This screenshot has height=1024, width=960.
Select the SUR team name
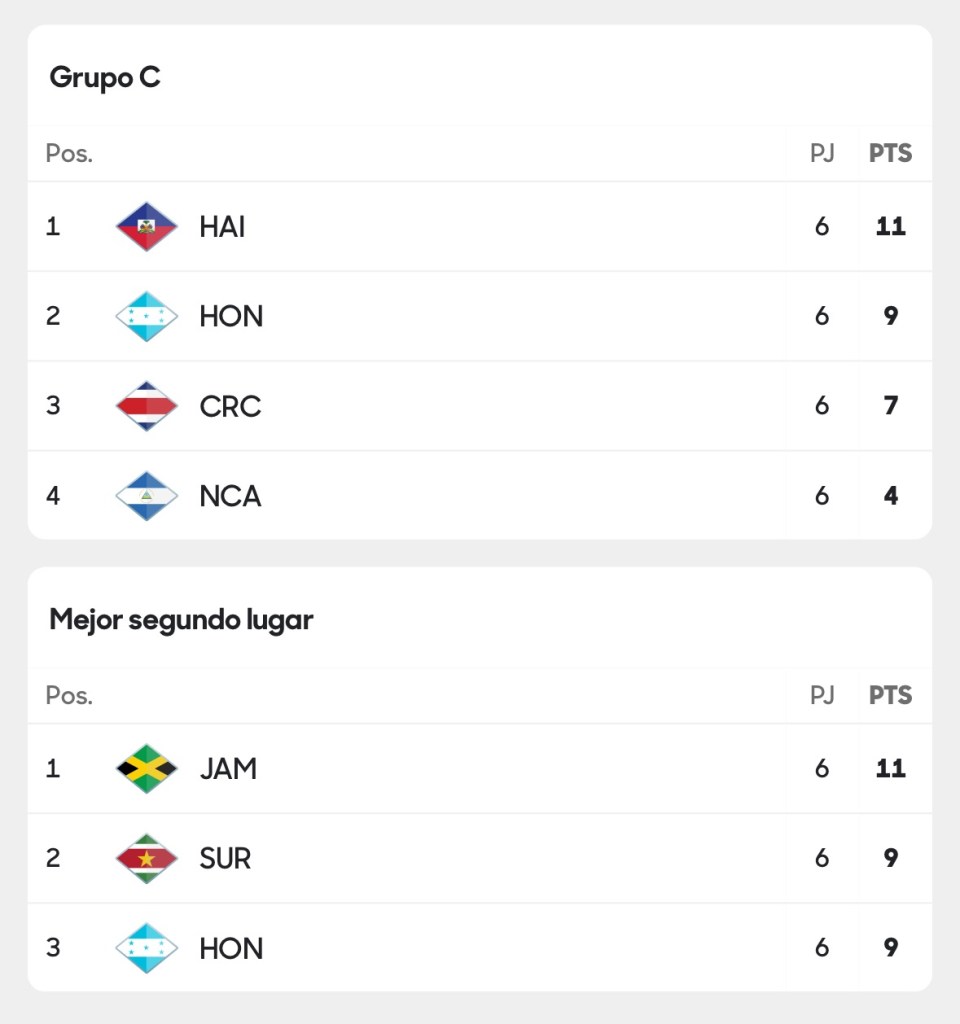click(225, 858)
